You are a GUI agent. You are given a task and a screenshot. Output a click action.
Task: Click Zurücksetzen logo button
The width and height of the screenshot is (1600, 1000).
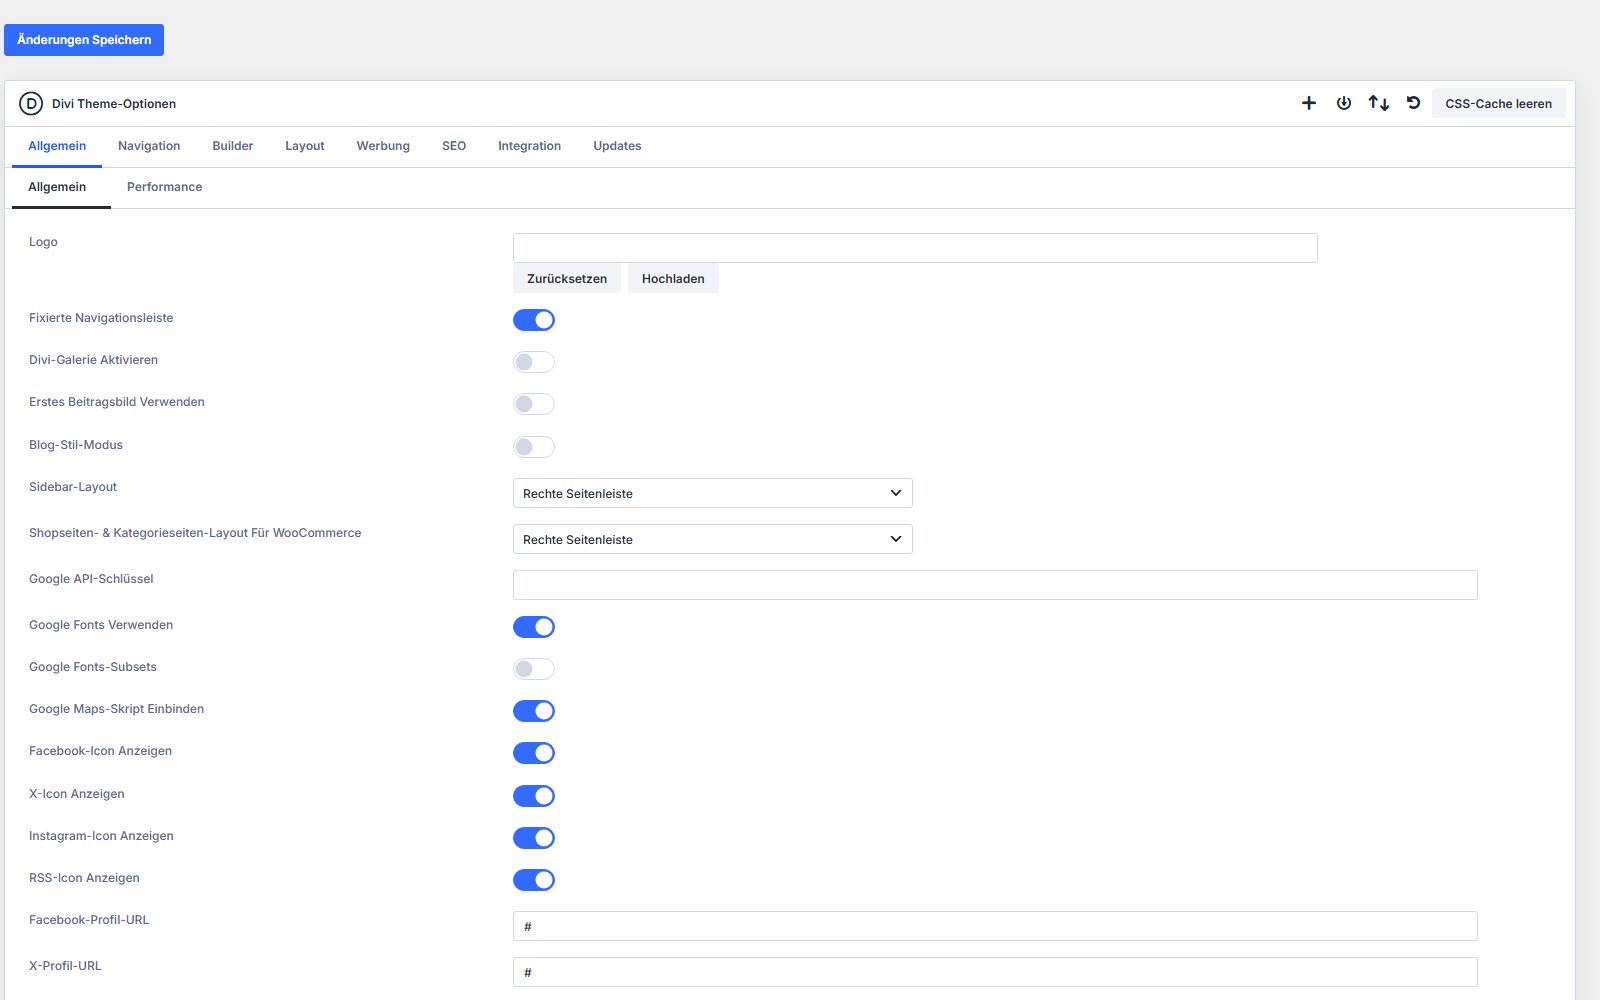tap(567, 278)
